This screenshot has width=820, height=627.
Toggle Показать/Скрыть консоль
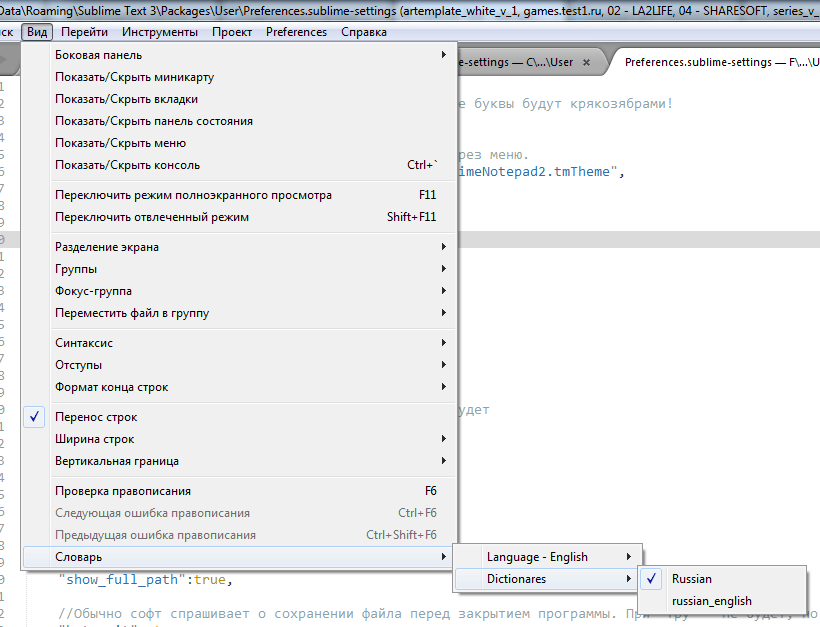coord(127,165)
